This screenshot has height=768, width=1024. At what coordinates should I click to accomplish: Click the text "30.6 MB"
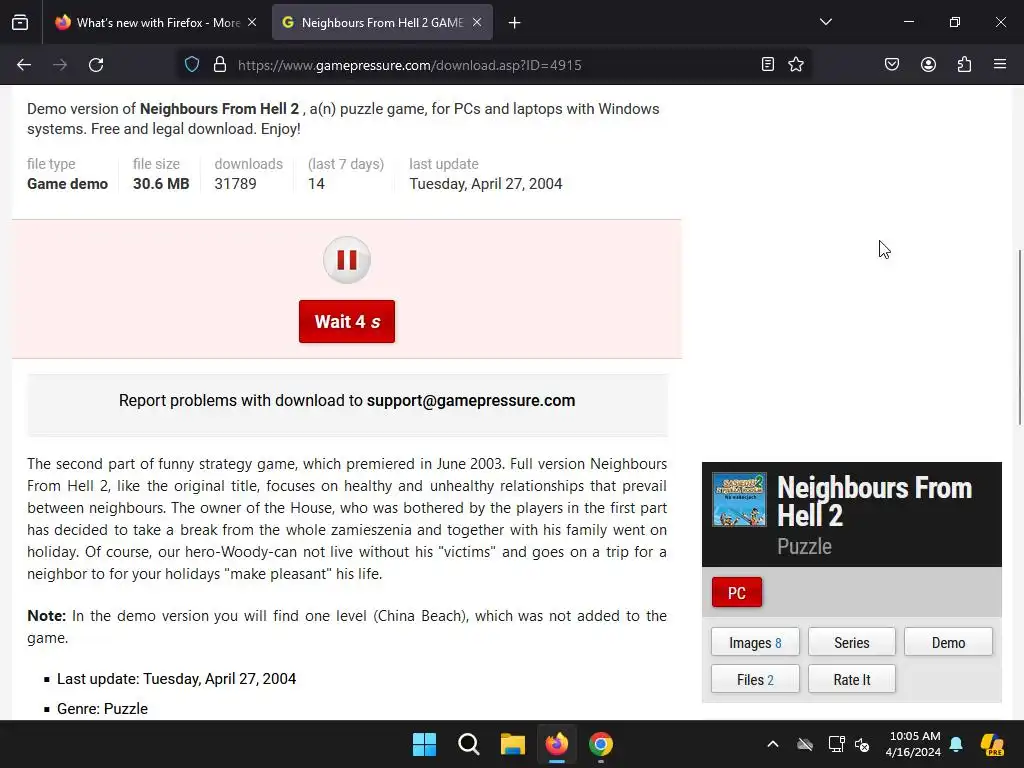click(x=161, y=184)
